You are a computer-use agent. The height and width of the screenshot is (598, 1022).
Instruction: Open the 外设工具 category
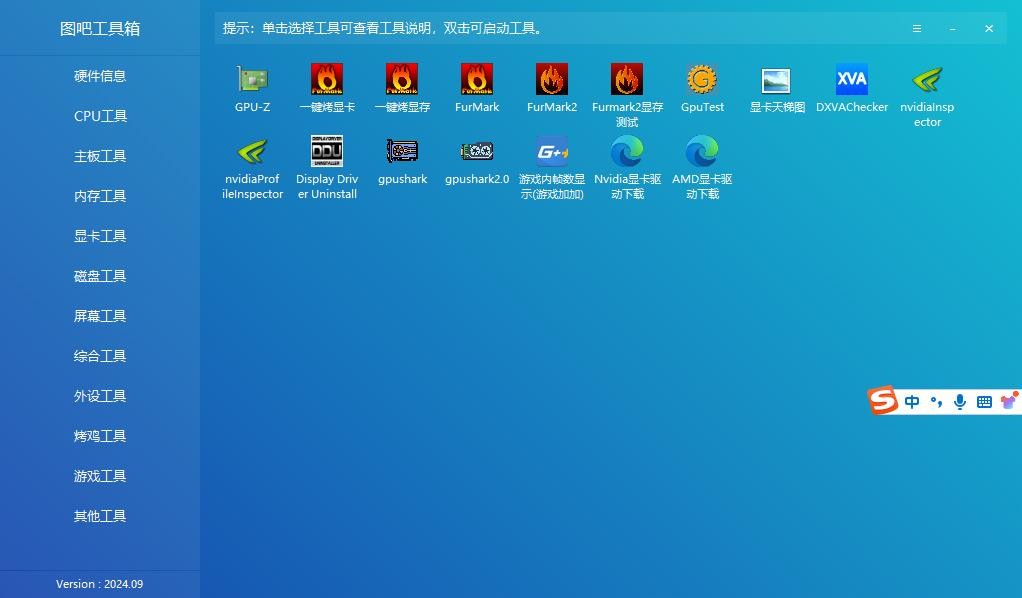tap(100, 396)
